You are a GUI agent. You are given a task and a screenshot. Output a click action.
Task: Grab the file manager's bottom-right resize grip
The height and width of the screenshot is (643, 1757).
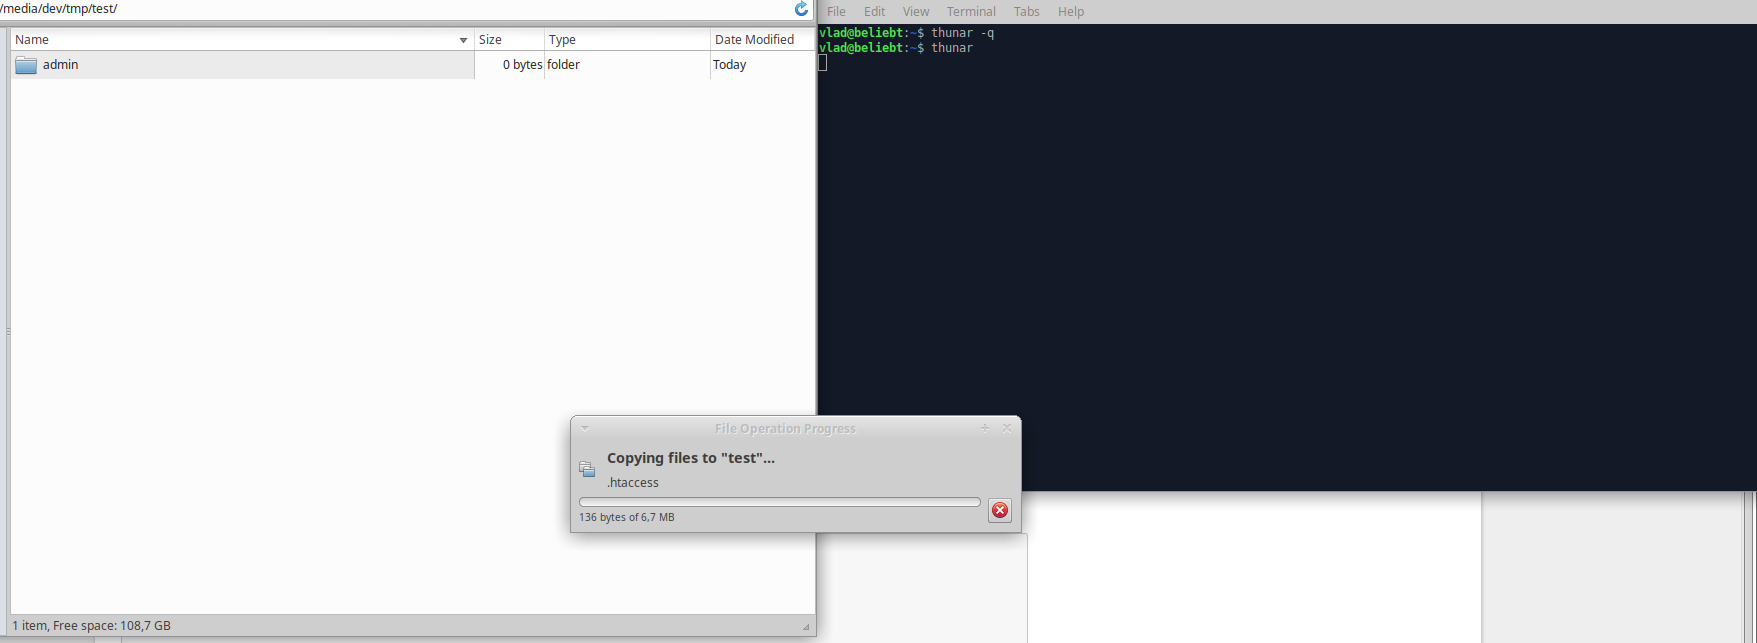[x=806, y=627]
